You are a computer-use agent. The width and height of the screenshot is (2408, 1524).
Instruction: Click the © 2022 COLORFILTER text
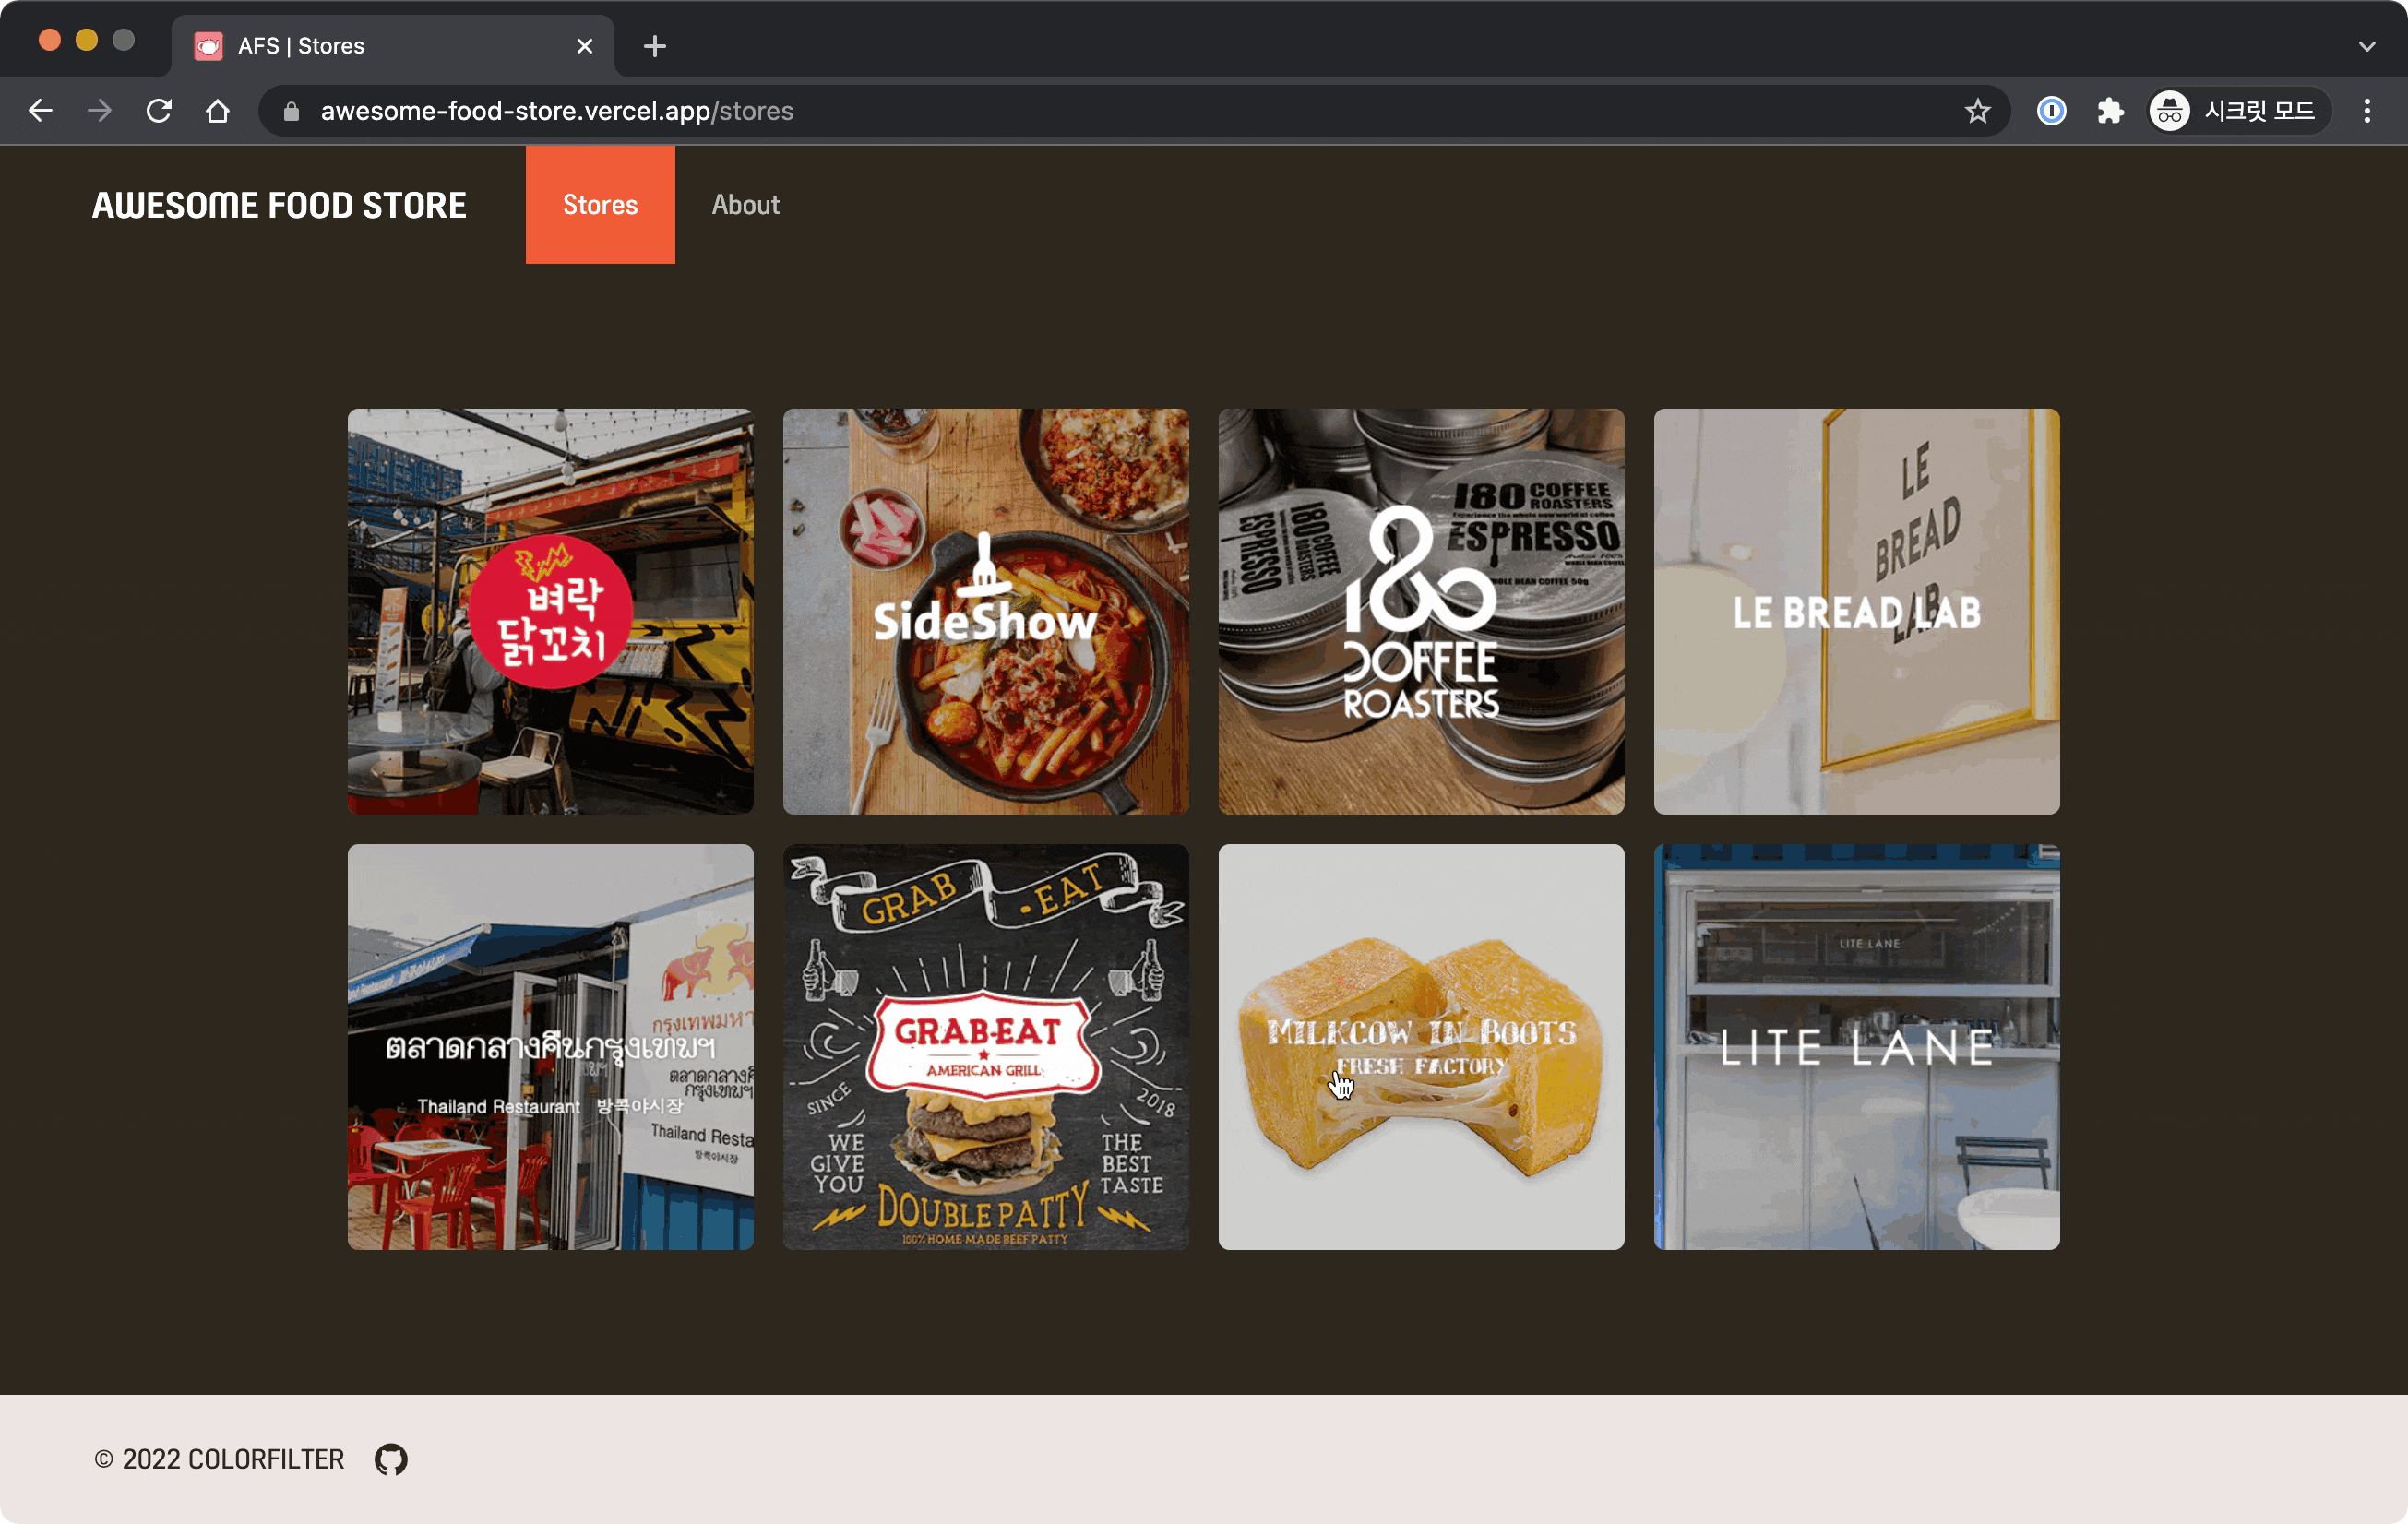pyautogui.click(x=219, y=1460)
